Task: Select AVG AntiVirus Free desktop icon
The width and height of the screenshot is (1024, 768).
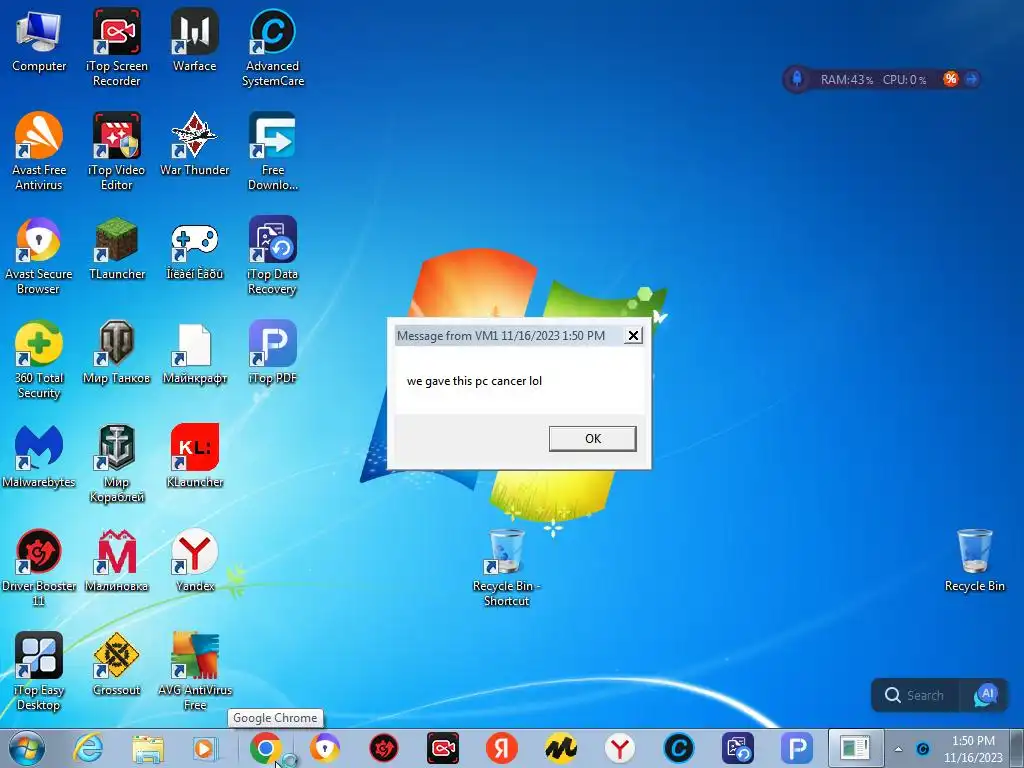Action: coord(195,671)
